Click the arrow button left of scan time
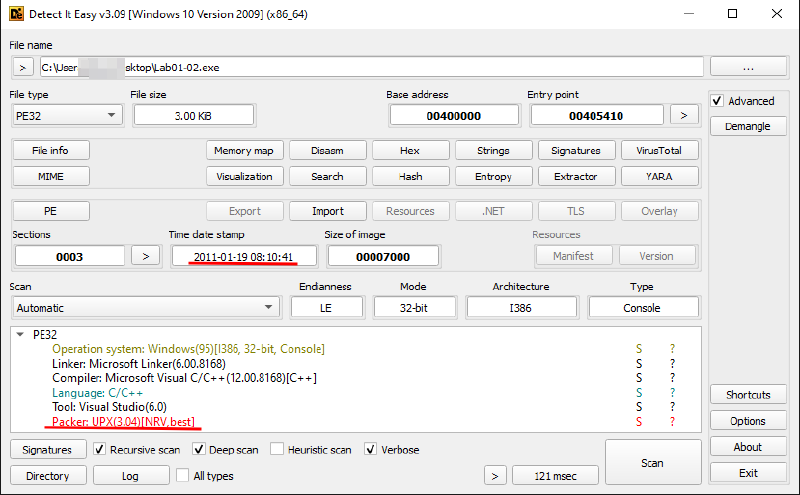800x495 pixels. pyautogui.click(x=494, y=475)
